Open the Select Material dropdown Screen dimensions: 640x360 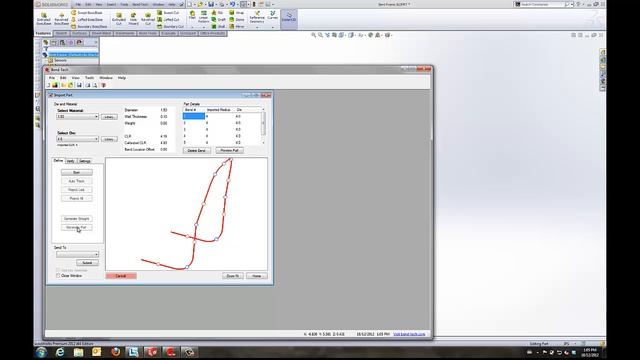pyautogui.click(x=78, y=117)
